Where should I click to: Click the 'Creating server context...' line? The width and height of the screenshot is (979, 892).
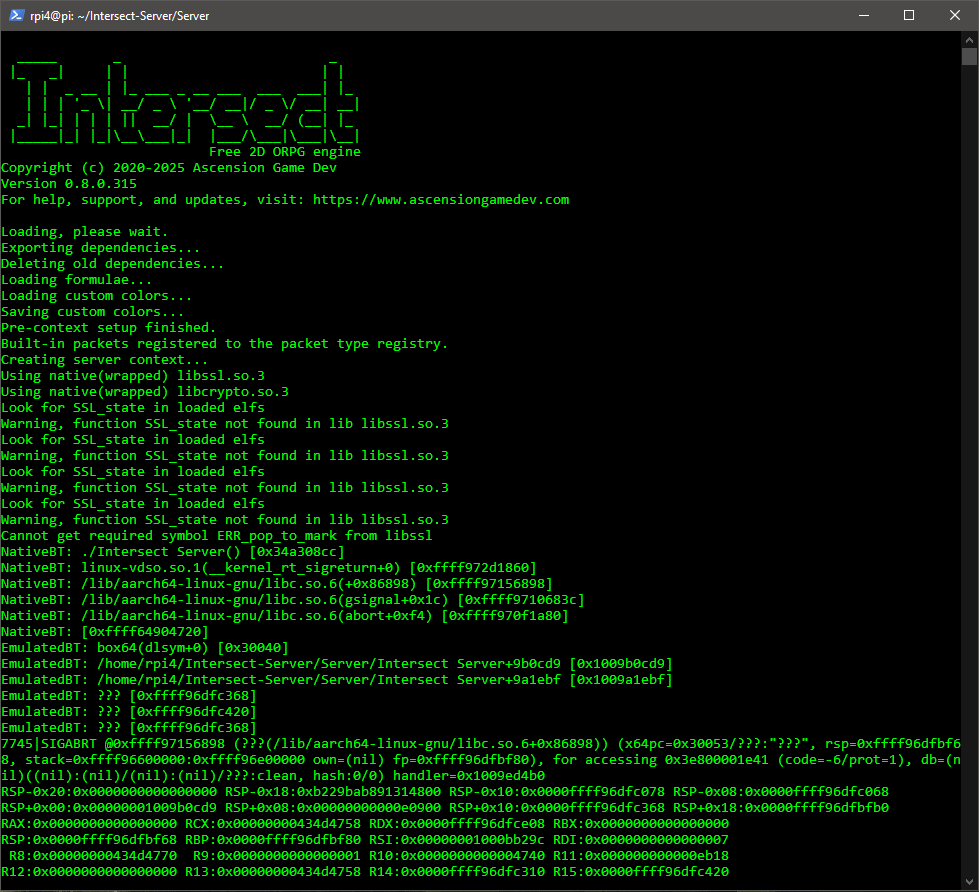tap(105, 360)
